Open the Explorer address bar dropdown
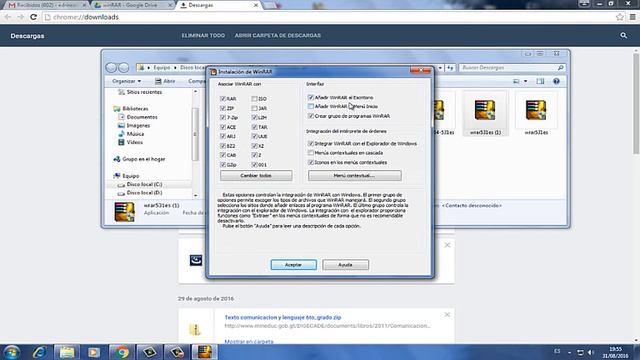The width and height of the screenshot is (640, 360). (440, 68)
